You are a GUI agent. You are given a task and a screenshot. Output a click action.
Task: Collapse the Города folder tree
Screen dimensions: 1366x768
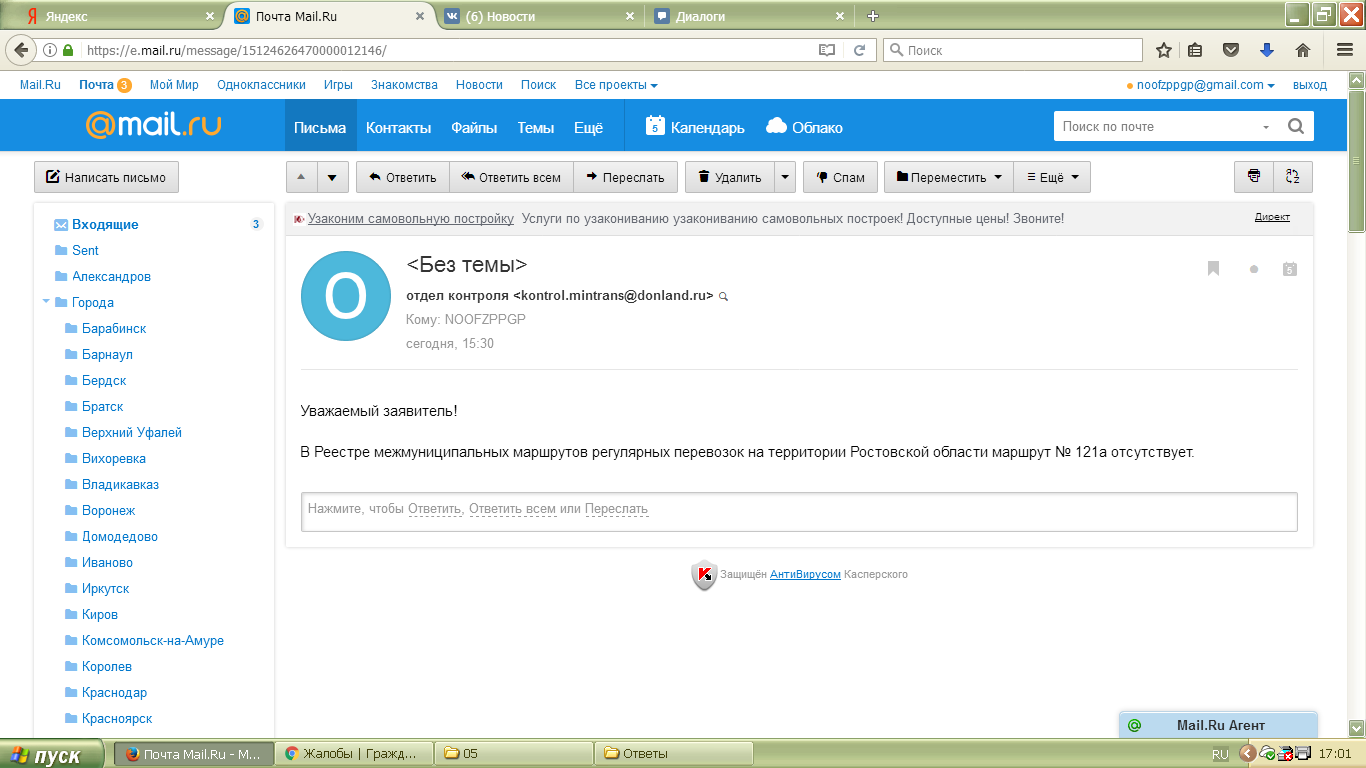[46, 302]
